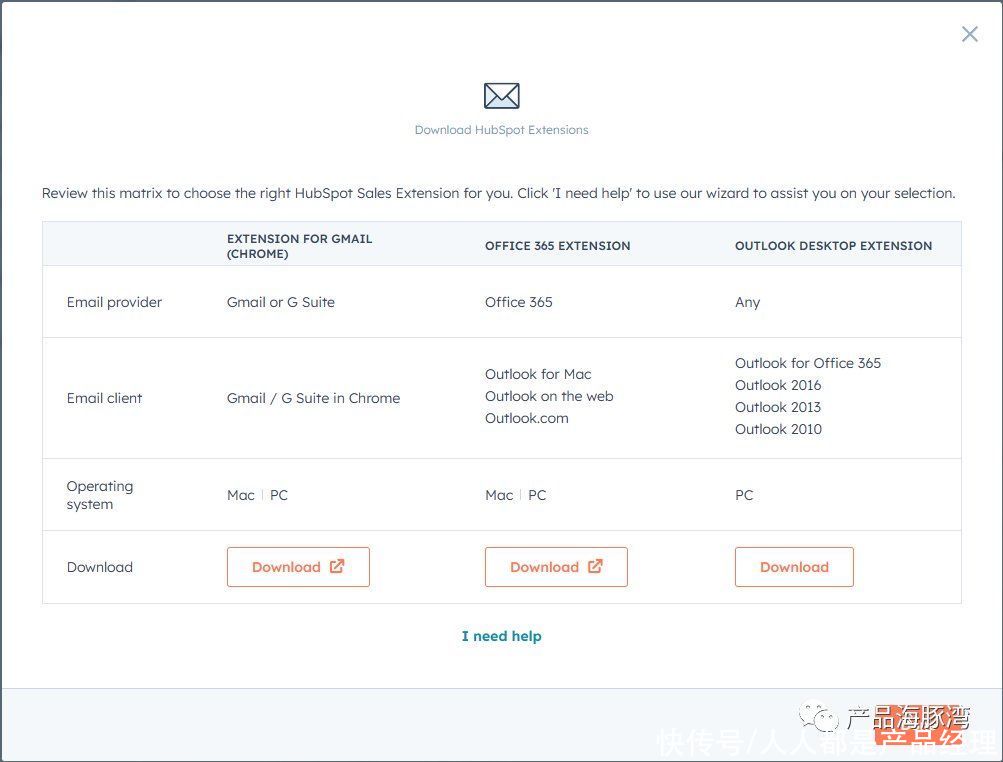
Task: Select the 'Extension for Gmail (Chrome)' column header
Action: [299, 246]
